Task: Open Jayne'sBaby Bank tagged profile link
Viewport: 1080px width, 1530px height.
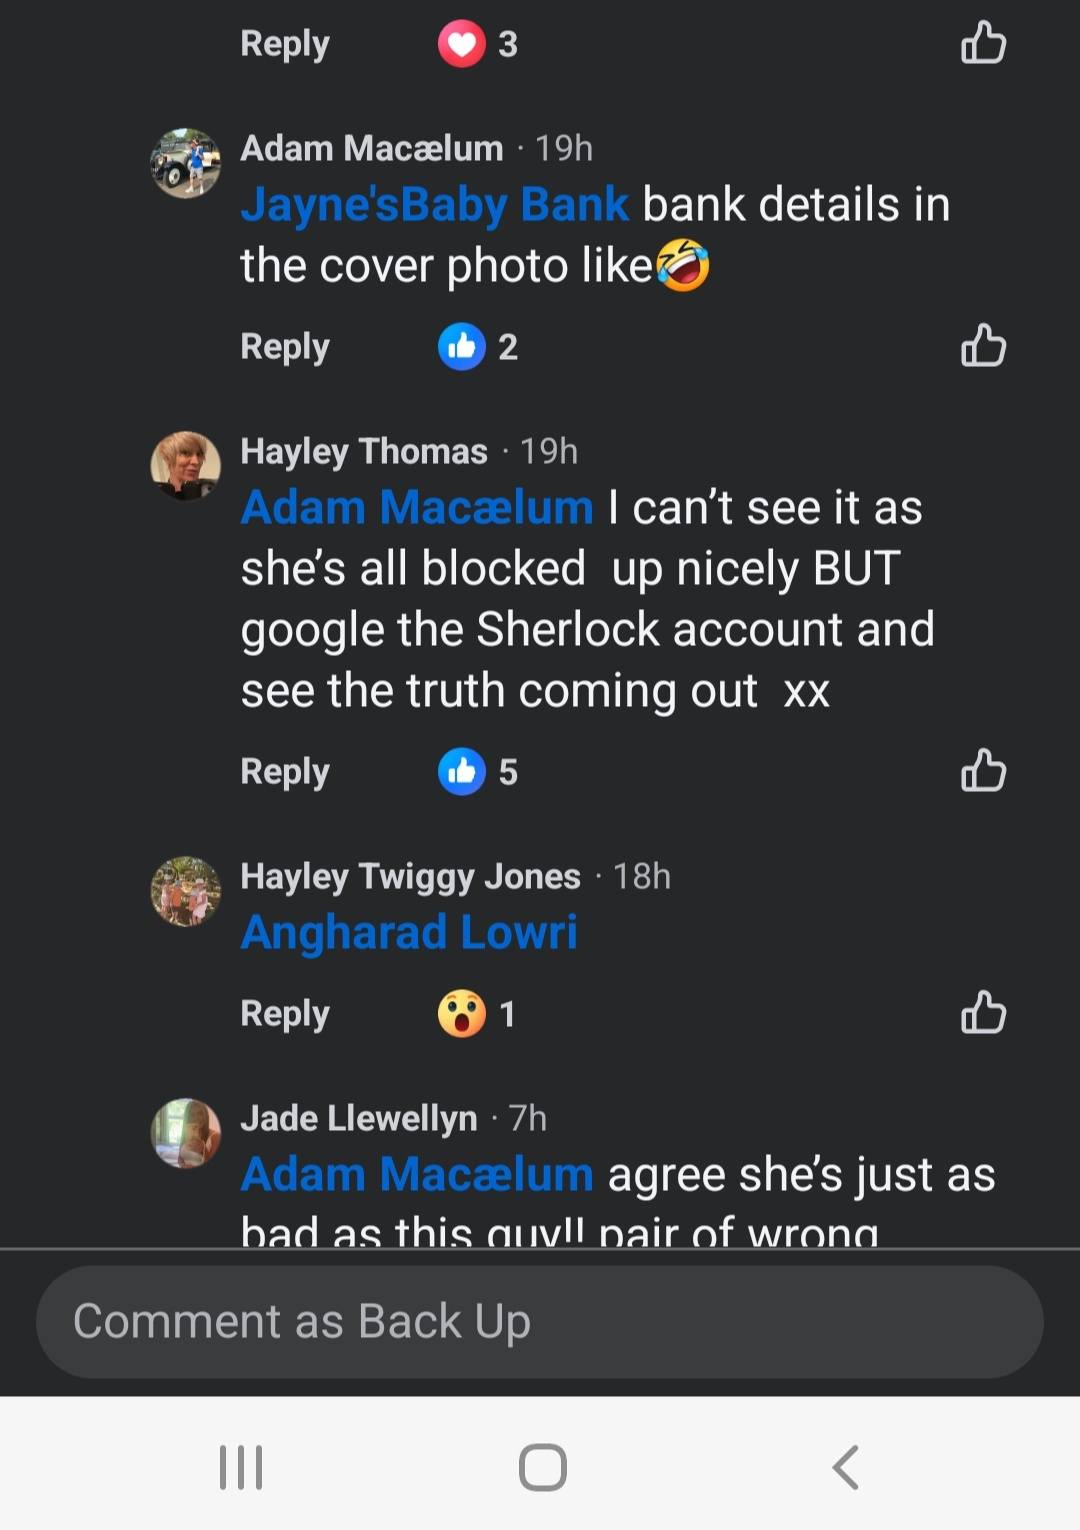Action: [435, 205]
